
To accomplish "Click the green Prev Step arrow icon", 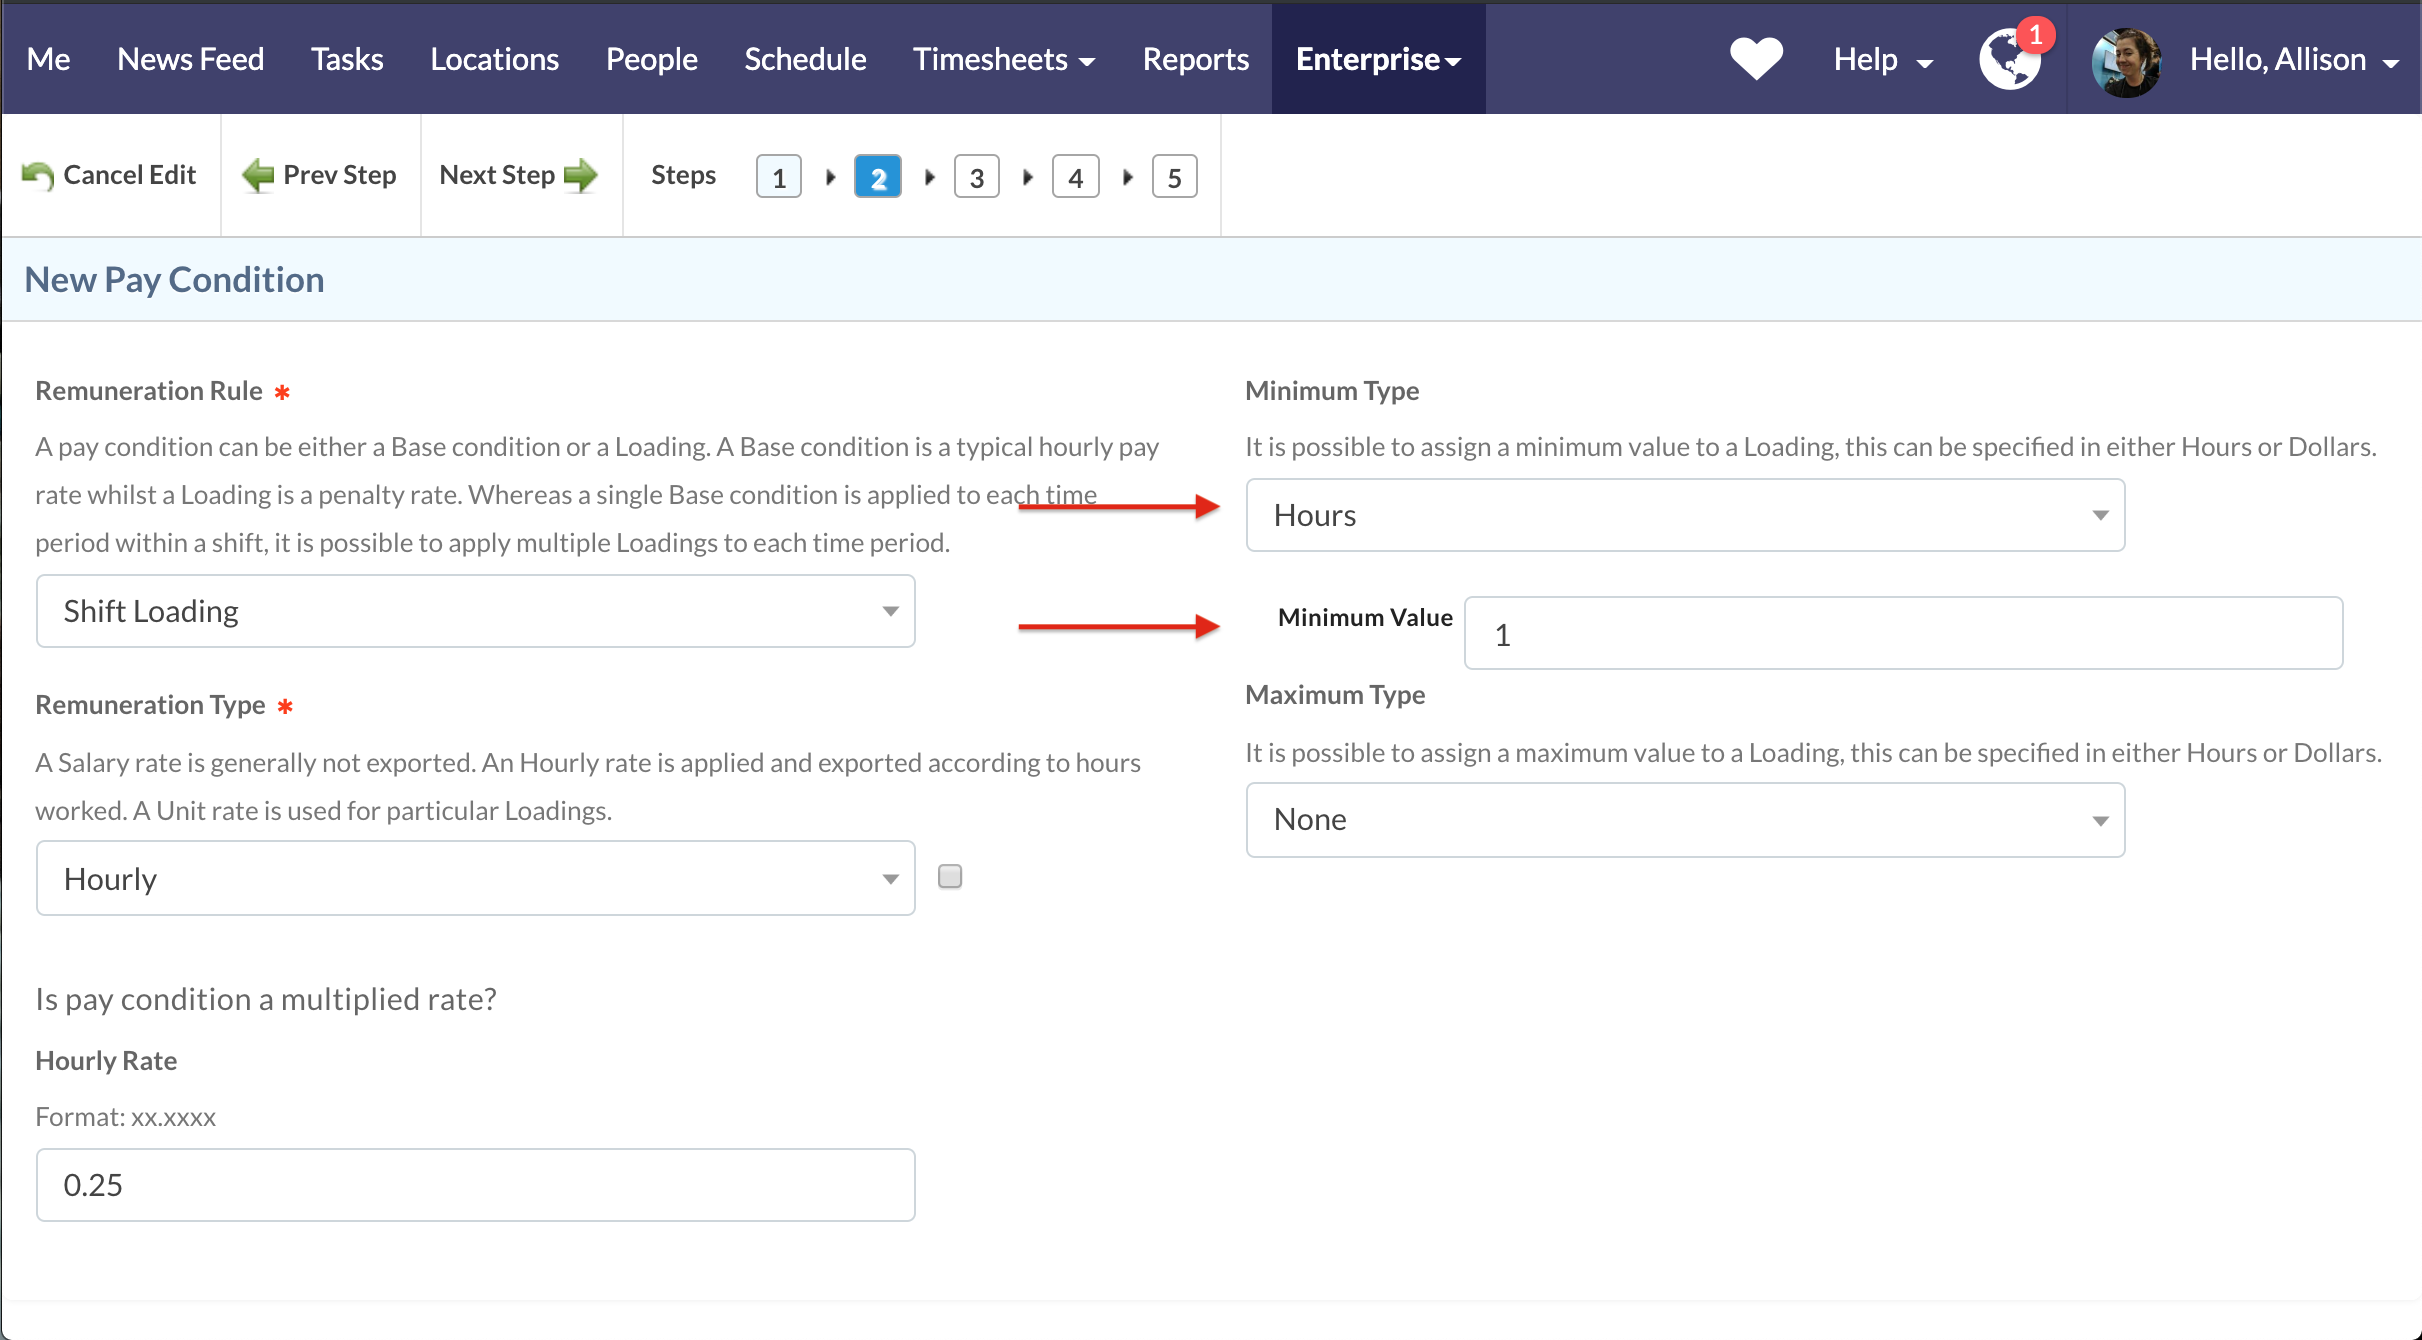I will coord(258,176).
